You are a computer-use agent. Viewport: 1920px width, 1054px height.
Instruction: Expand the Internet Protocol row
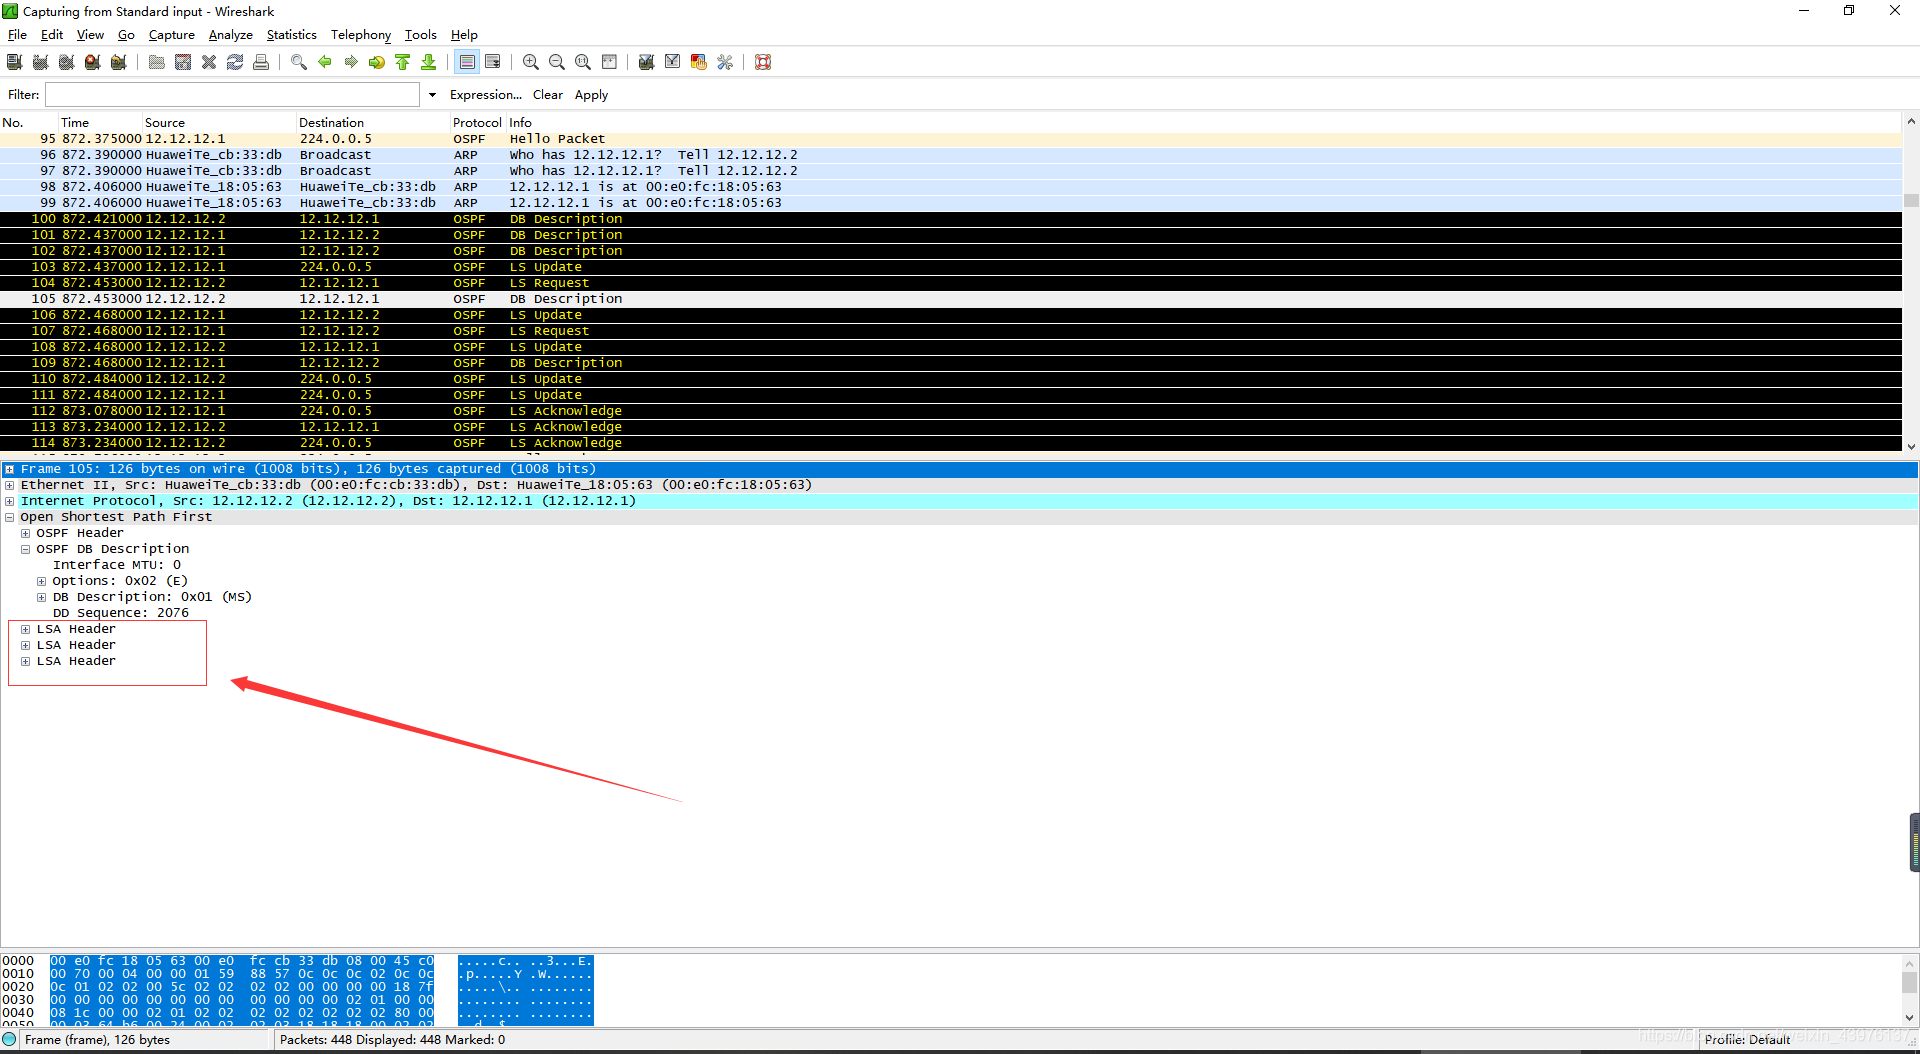point(9,501)
